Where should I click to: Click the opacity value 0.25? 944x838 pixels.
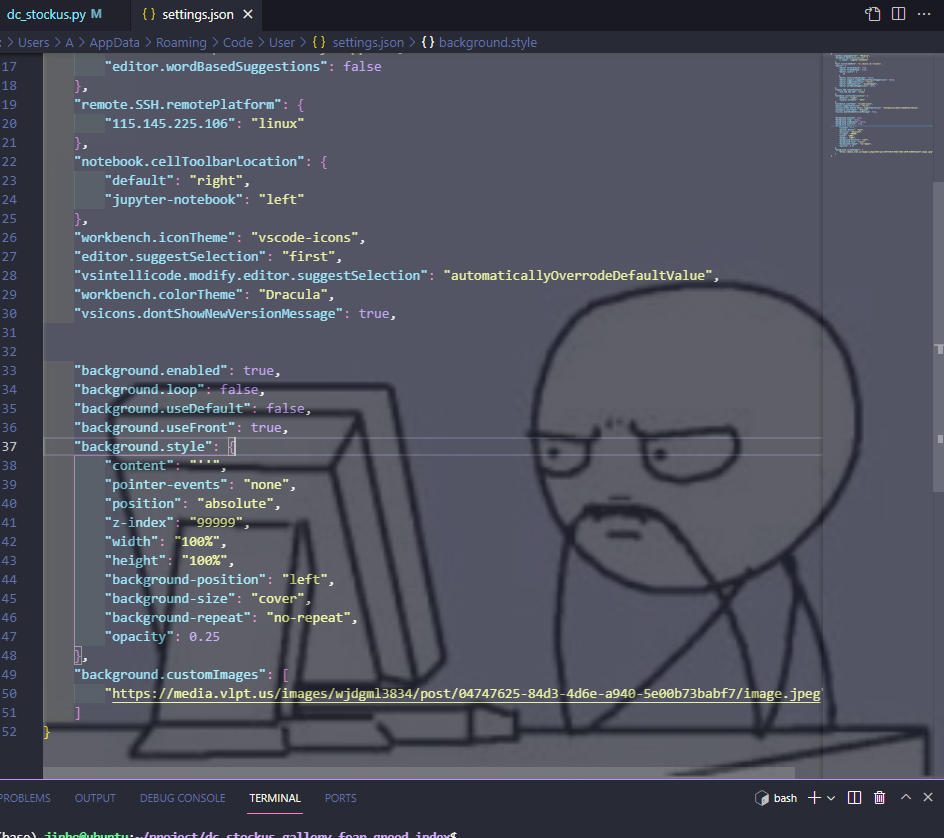click(204, 637)
